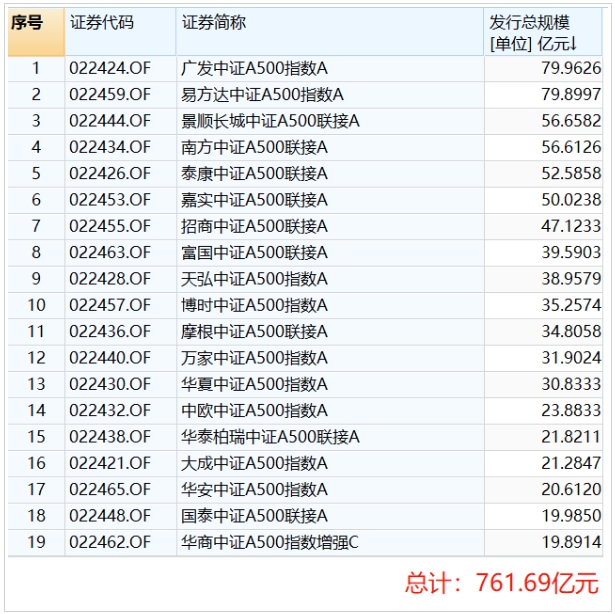Click the 证券简称 column header
Screen dimensions: 615x614
[330, 32]
